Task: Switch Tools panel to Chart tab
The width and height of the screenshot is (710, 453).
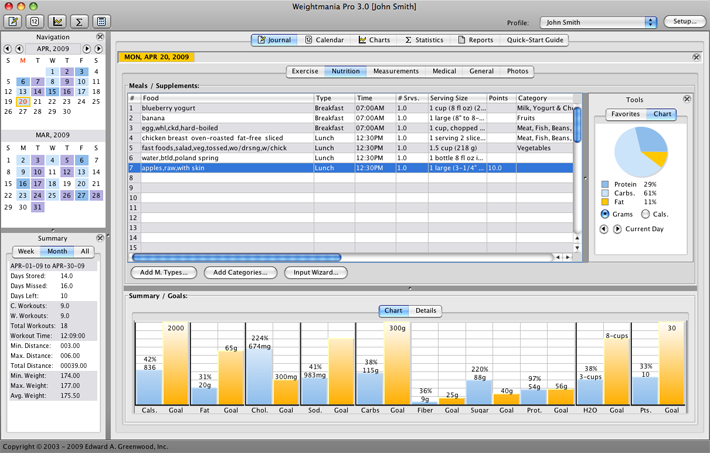Action: (662, 114)
